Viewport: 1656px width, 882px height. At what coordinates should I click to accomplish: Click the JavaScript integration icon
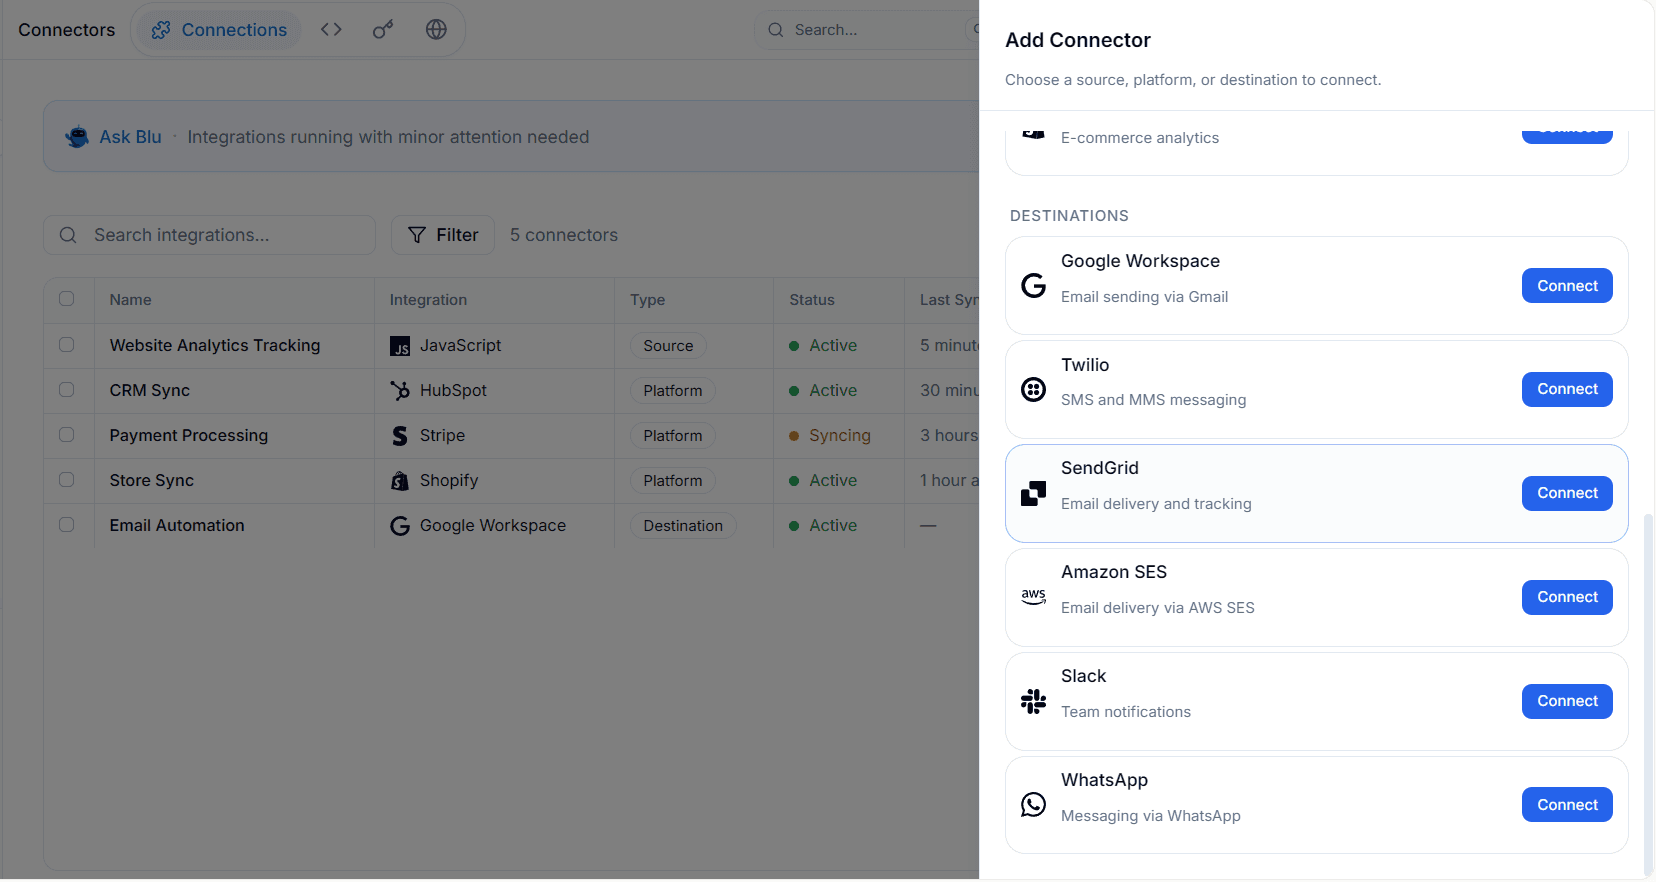[400, 346]
